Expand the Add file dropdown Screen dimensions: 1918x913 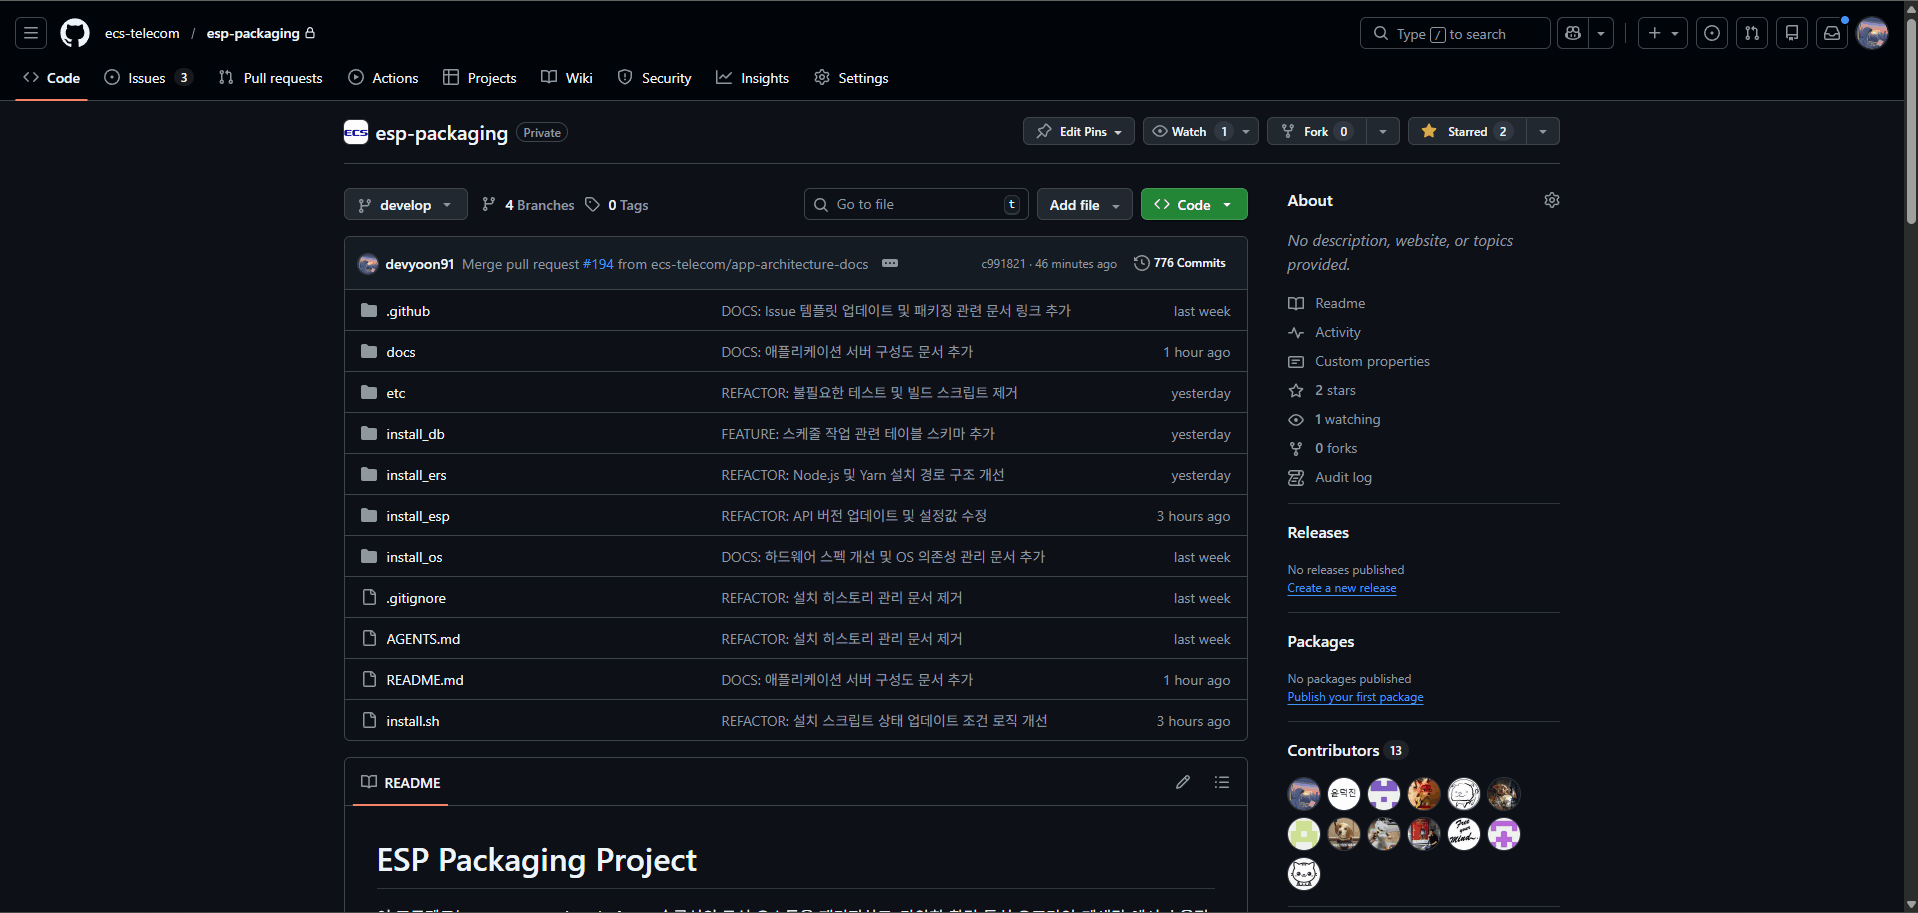1085,204
